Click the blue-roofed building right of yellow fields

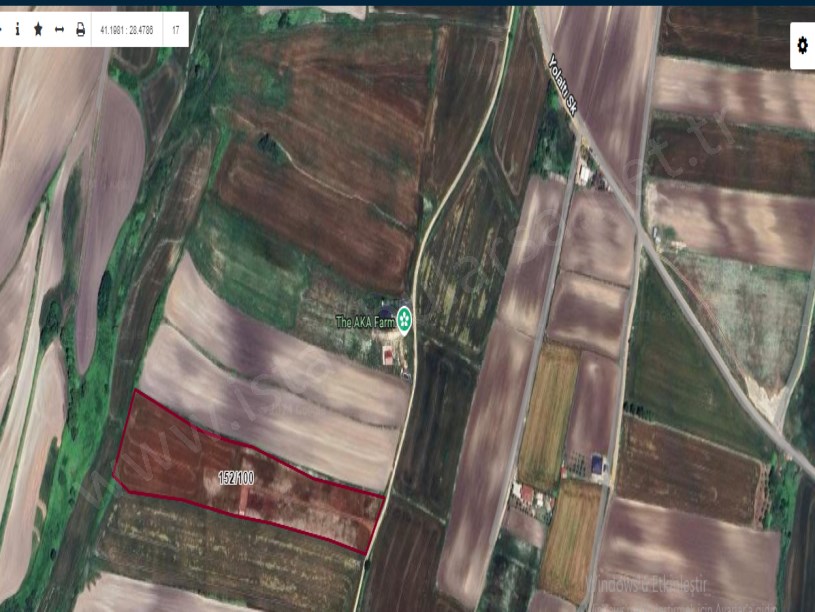coord(598,463)
